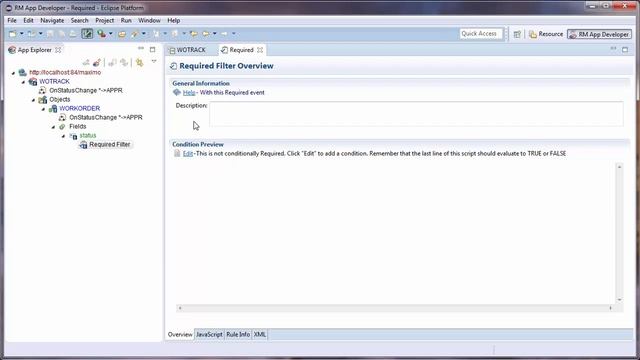Click the green-highlighted toolbar icon beside Print
640x360 pixels.
click(87, 34)
